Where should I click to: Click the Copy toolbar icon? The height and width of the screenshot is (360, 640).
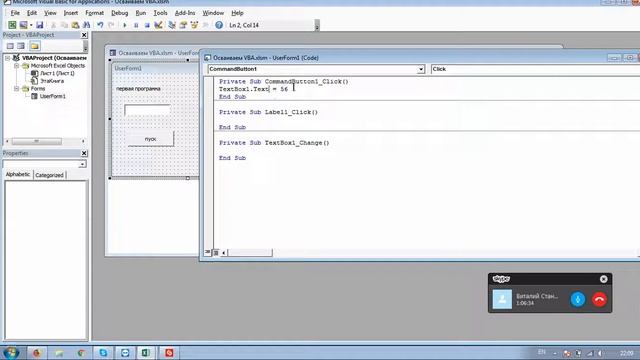click(64, 25)
